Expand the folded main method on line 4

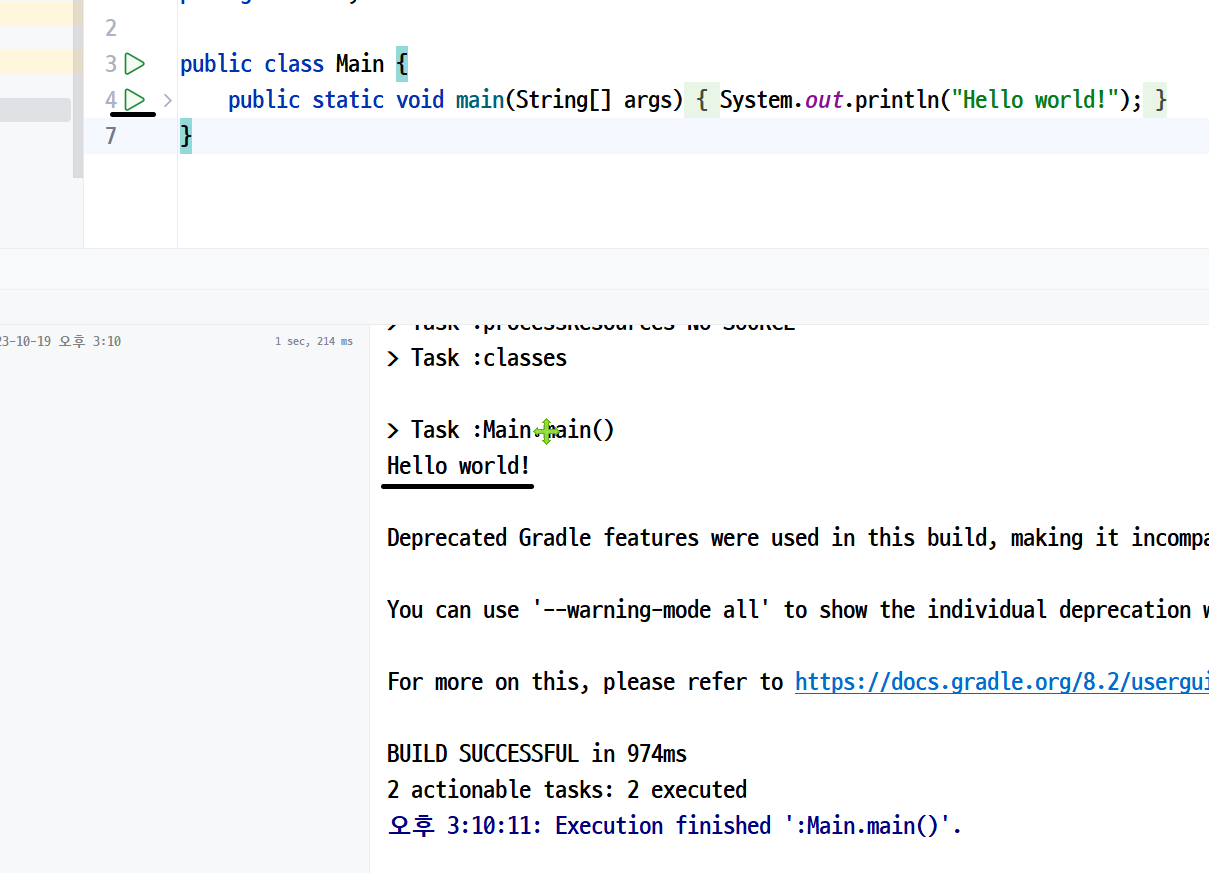(168, 100)
